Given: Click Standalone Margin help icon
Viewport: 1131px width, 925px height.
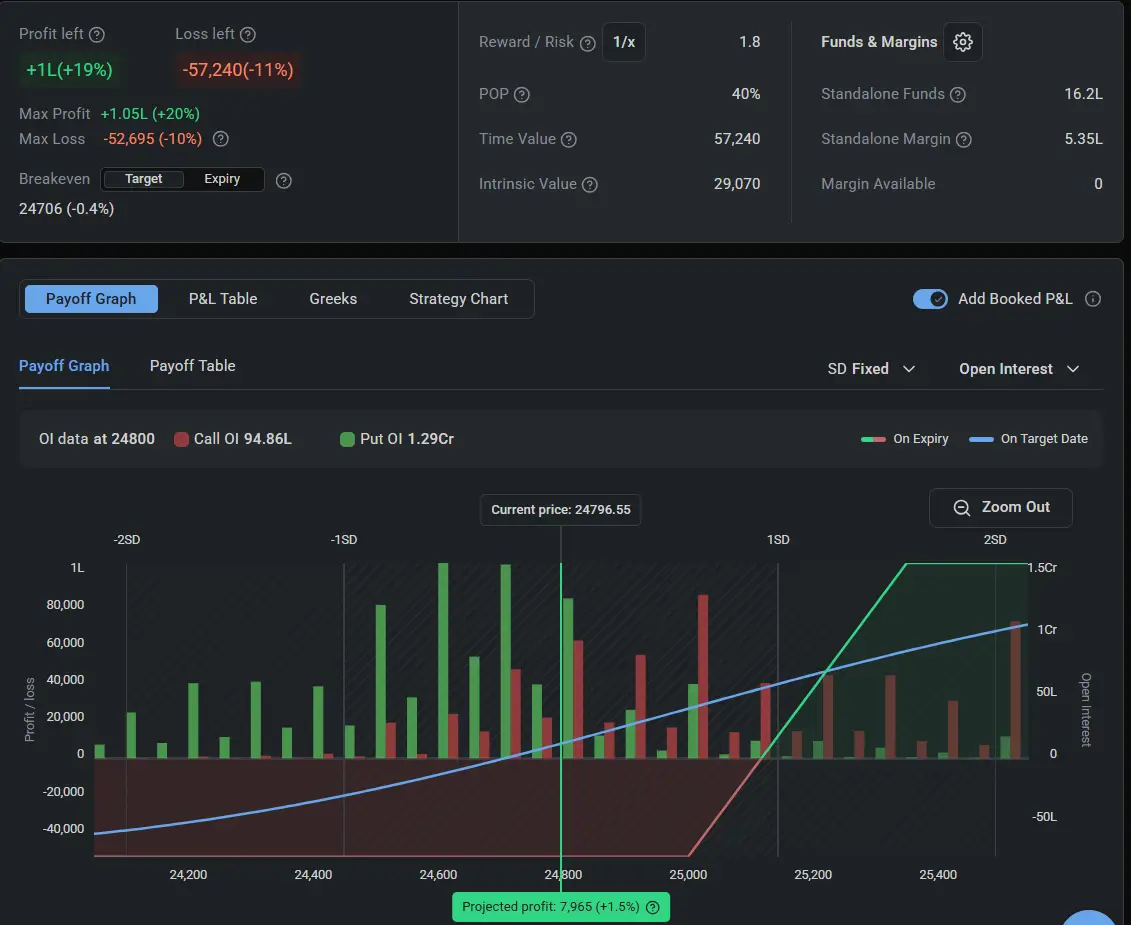Looking at the screenshot, I should pos(964,140).
